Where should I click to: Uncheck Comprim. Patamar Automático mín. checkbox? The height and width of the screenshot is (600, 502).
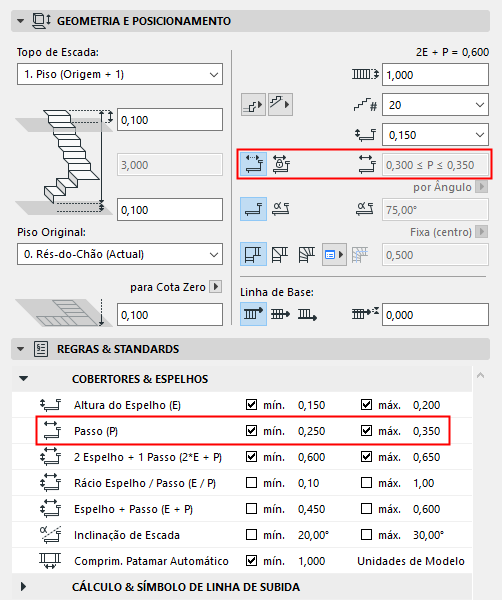pyautogui.click(x=251, y=561)
